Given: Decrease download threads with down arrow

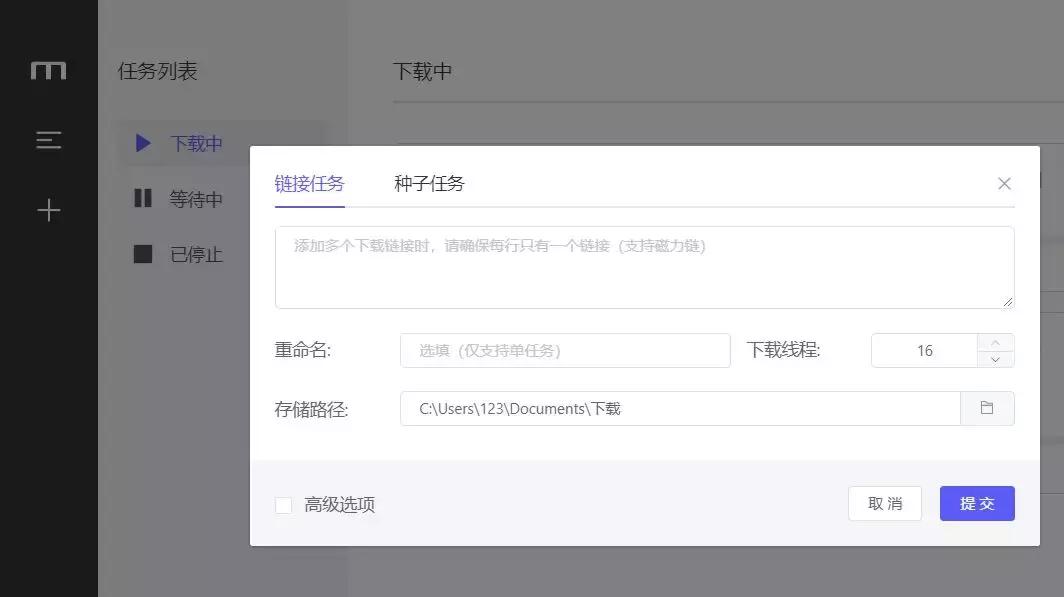Looking at the screenshot, I should [995, 358].
